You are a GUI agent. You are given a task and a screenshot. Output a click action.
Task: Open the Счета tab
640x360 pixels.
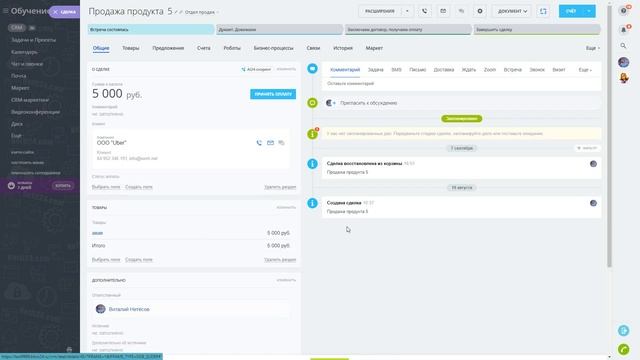pyautogui.click(x=204, y=48)
